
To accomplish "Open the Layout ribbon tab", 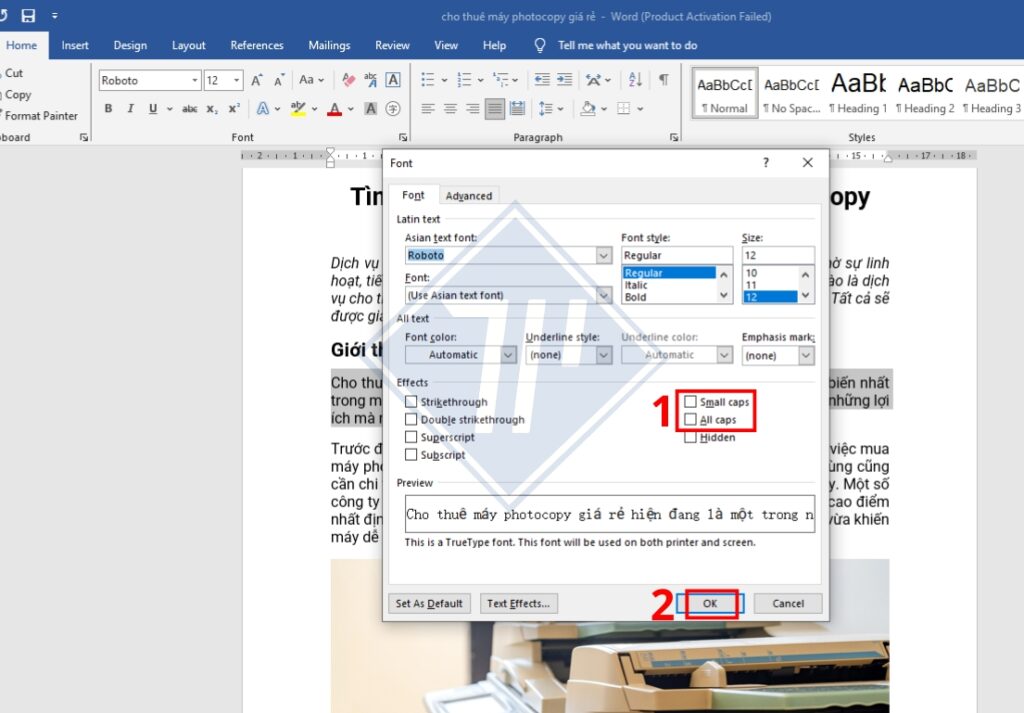I will pos(189,45).
